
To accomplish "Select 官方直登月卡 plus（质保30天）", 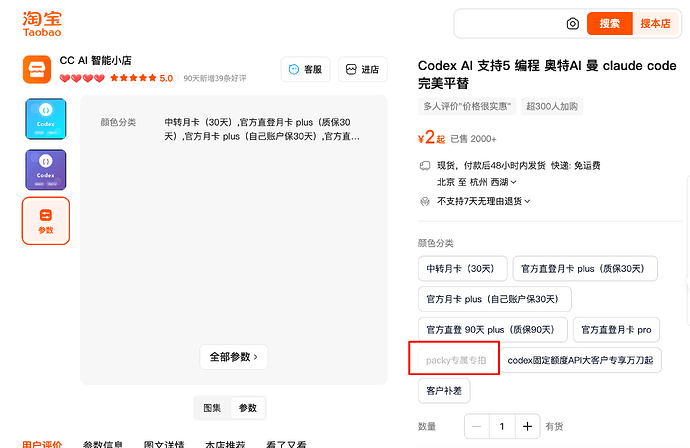I will (x=585, y=268).
